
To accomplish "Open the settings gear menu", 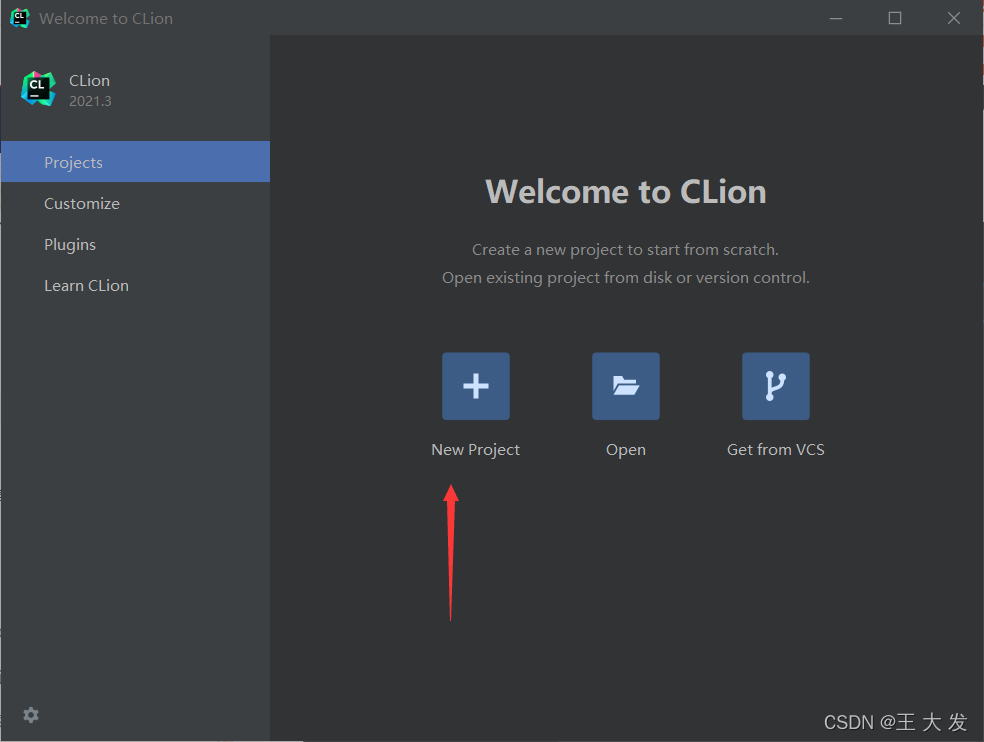I will (31, 715).
